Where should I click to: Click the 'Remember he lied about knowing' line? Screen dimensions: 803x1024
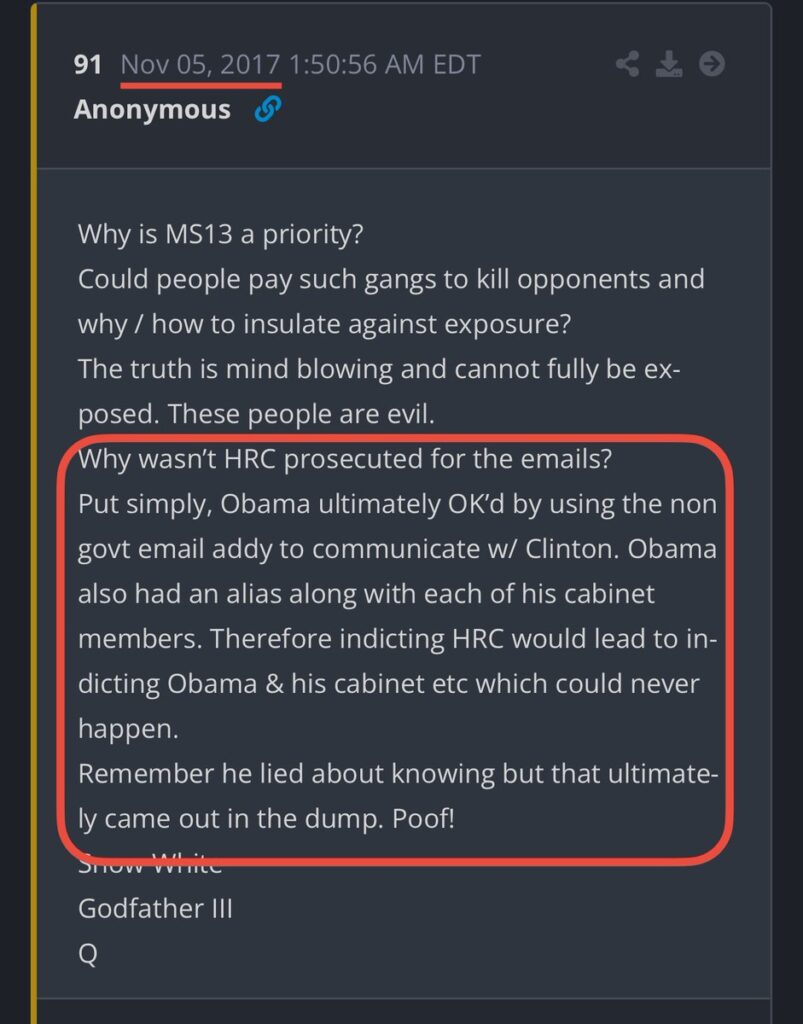[398, 774]
